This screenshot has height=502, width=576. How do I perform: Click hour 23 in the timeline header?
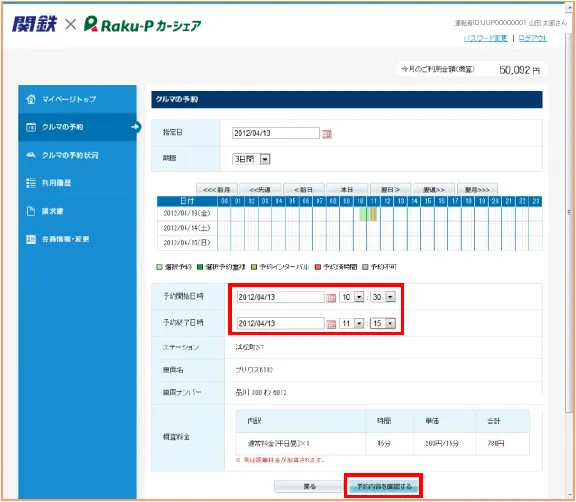click(536, 201)
